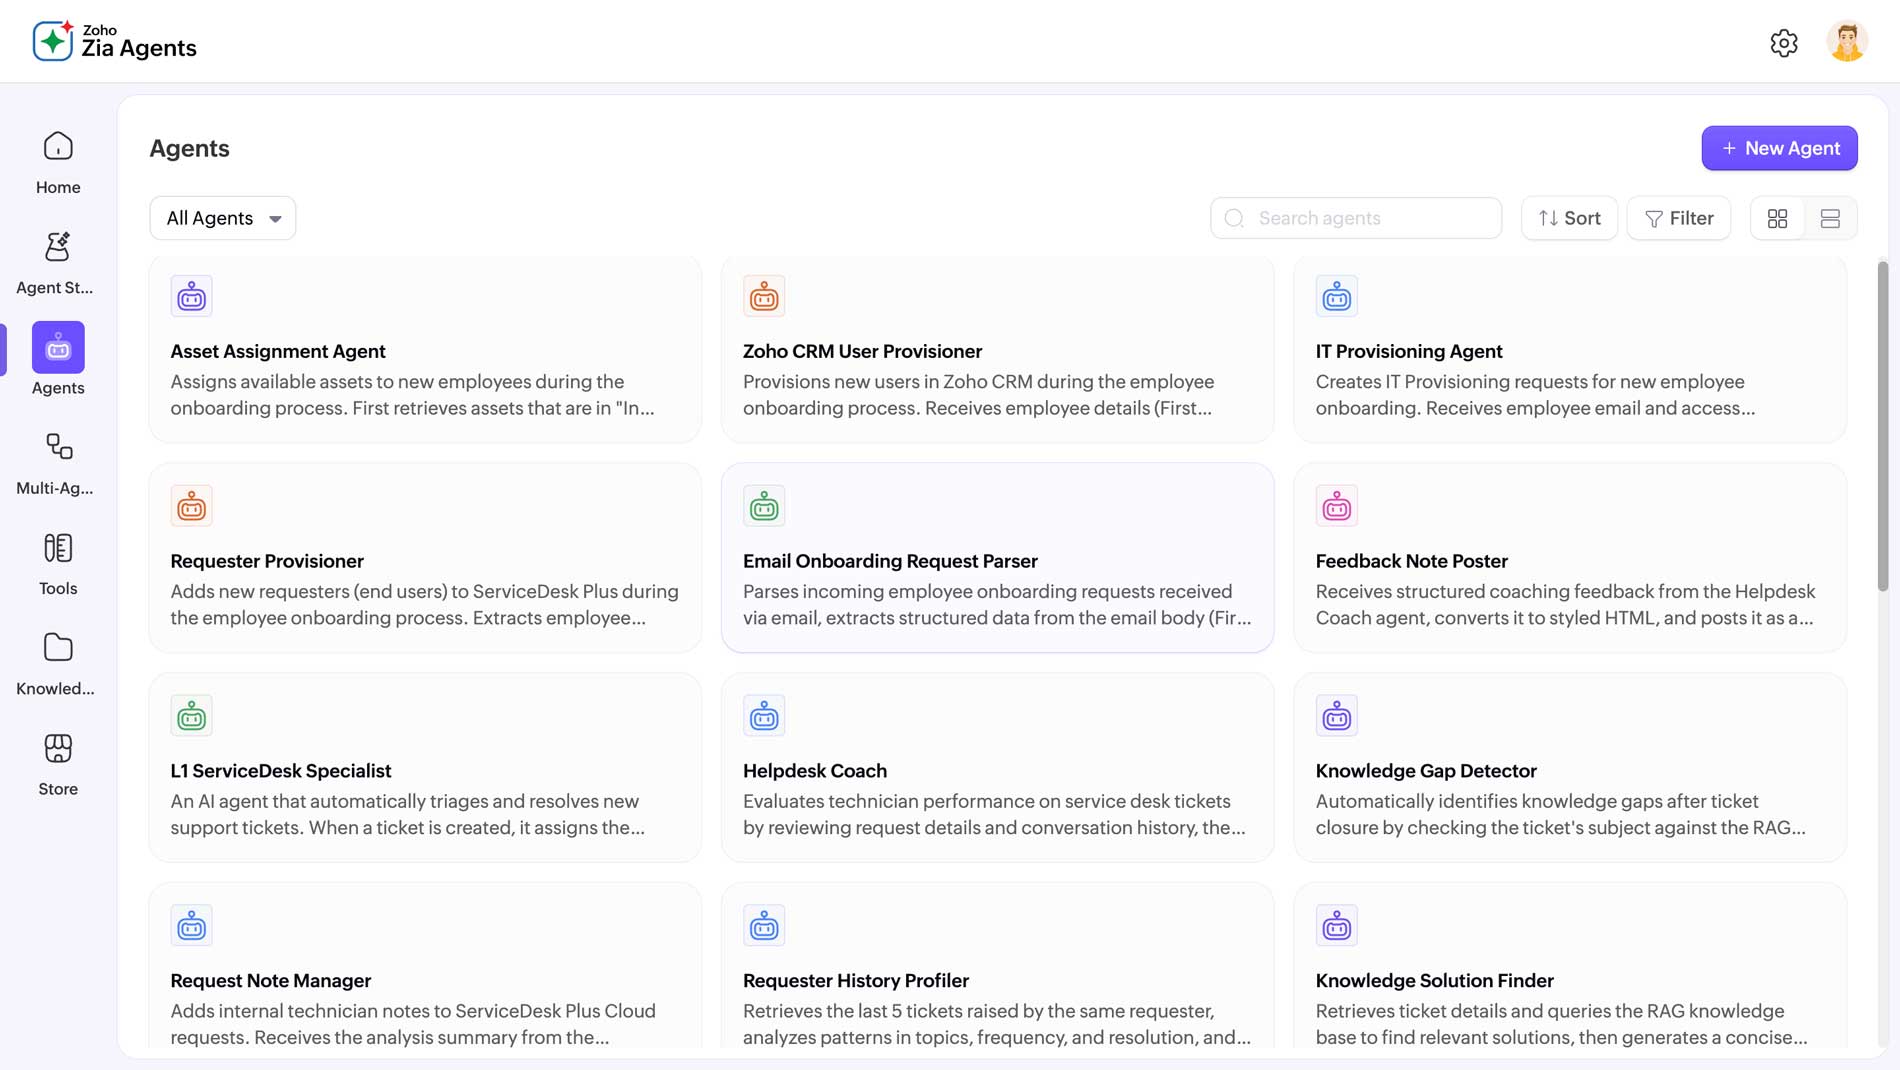Open the Sort options
The image size is (1900, 1070).
[1568, 218]
